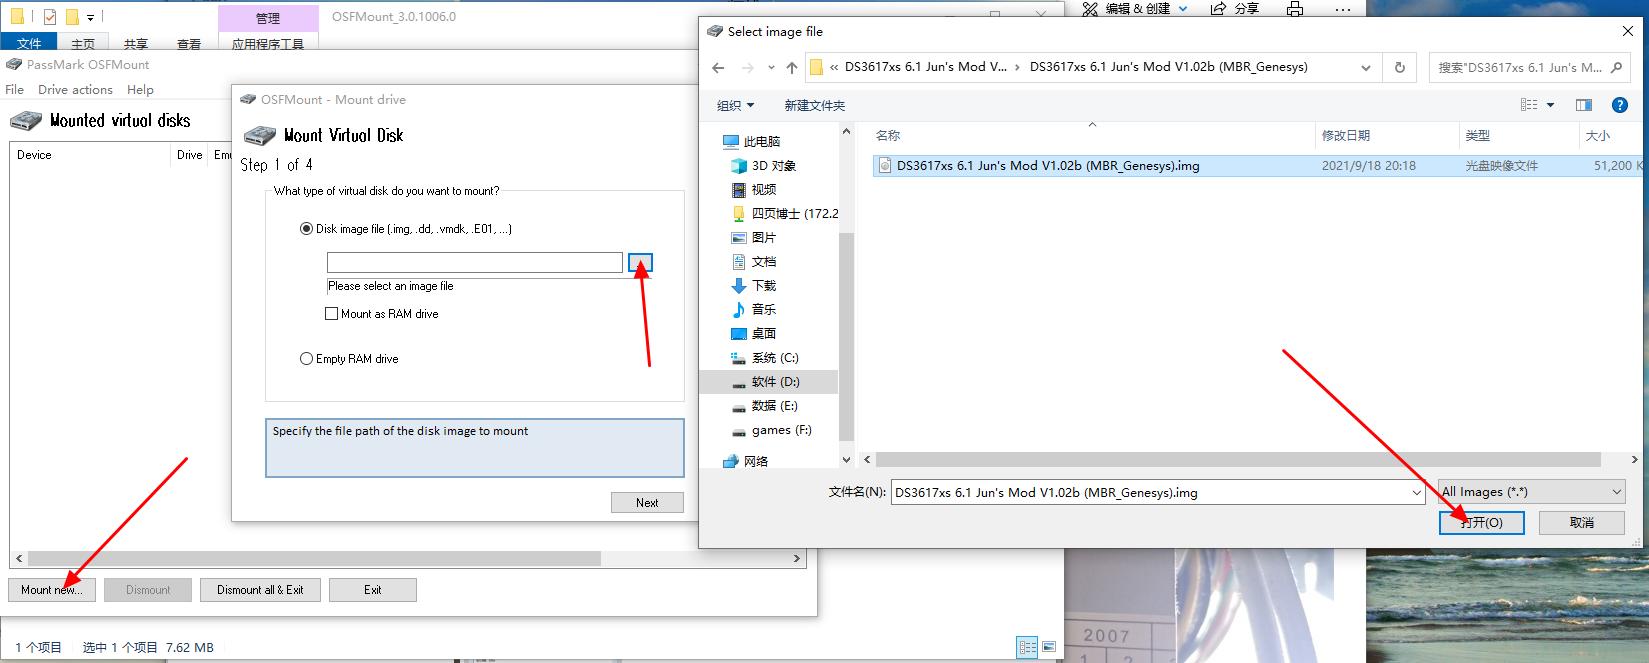Click the 新建文件夹 button
Image resolution: width=1649 pixels, height=663 pixels.
[814, 105]
